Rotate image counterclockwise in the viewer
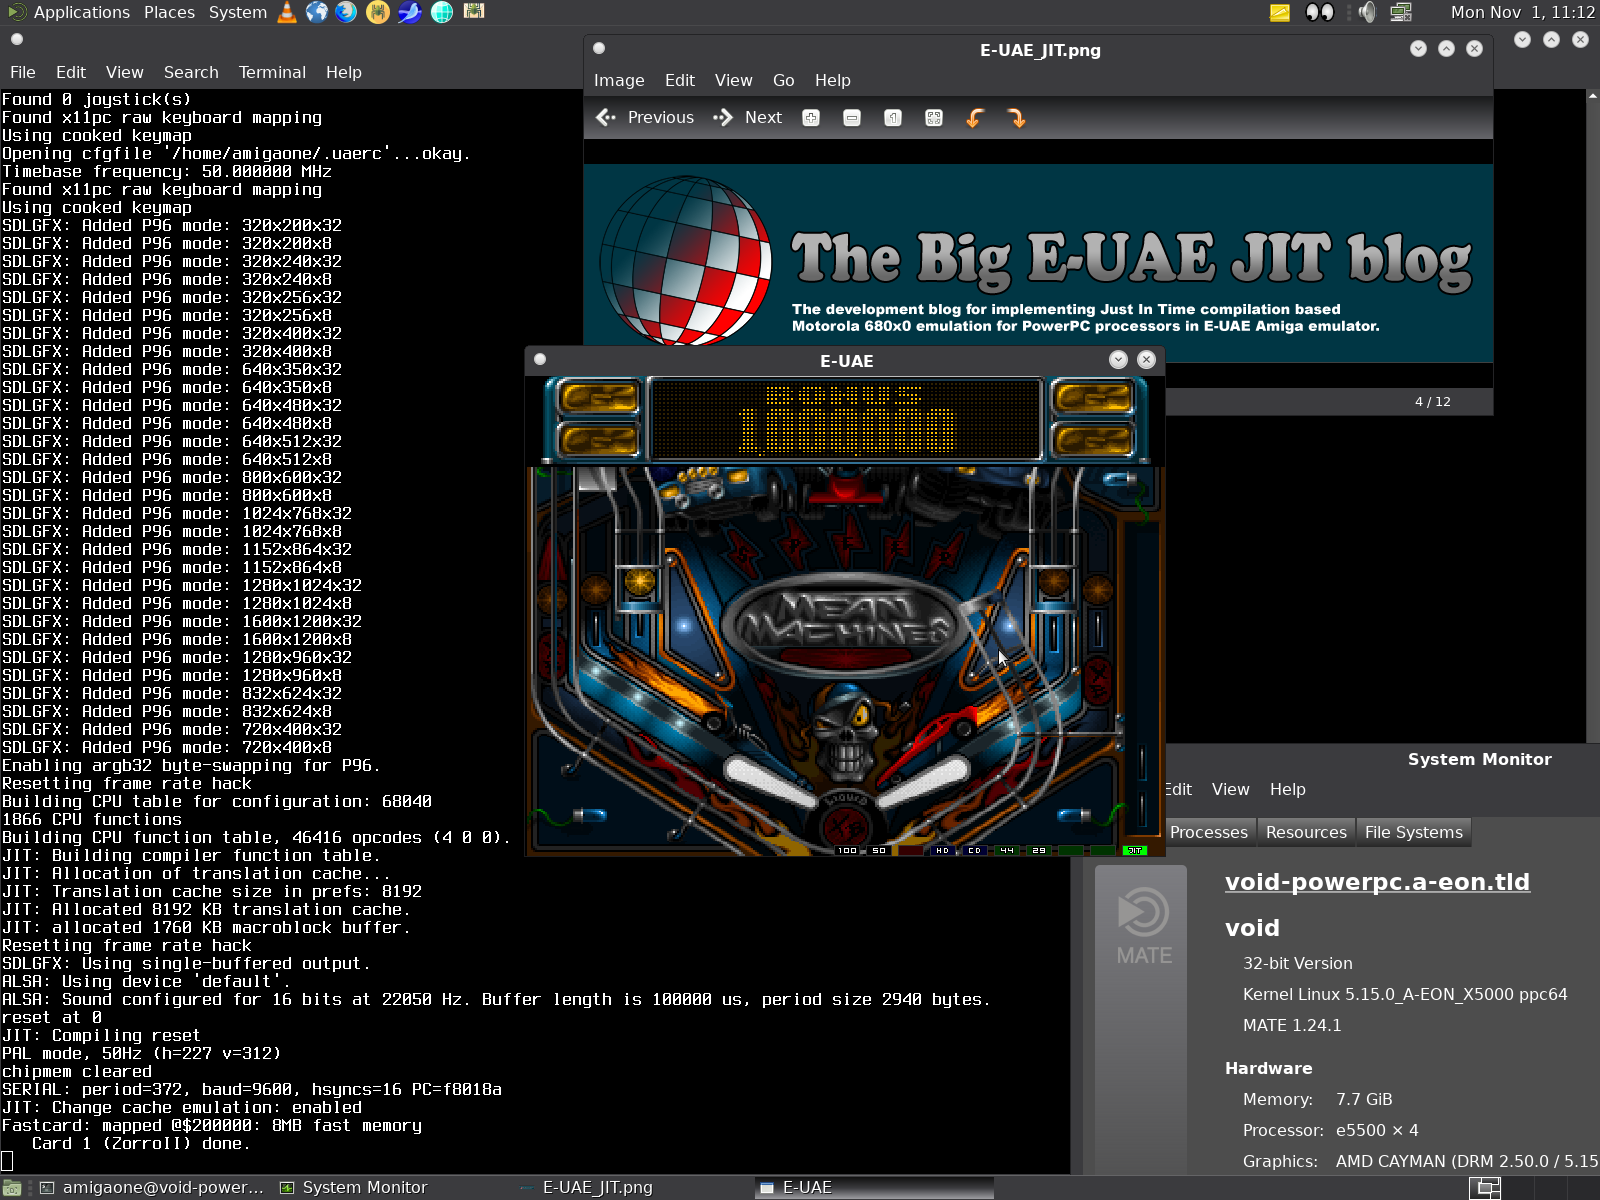The image size is (1600, 1200). tap(975, 118)
